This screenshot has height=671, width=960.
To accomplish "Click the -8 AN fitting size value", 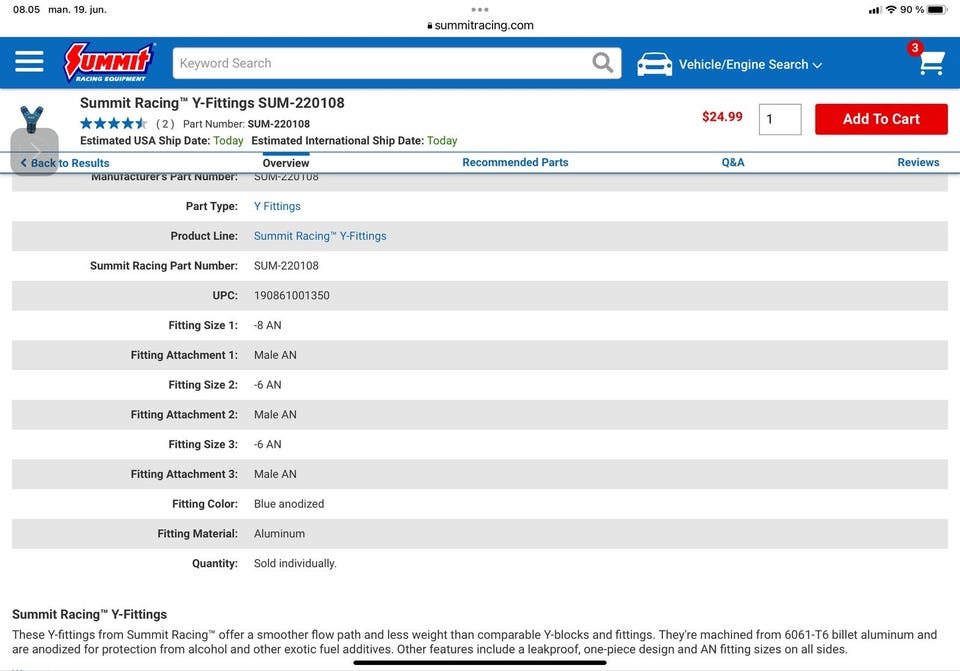I will 268,325.
